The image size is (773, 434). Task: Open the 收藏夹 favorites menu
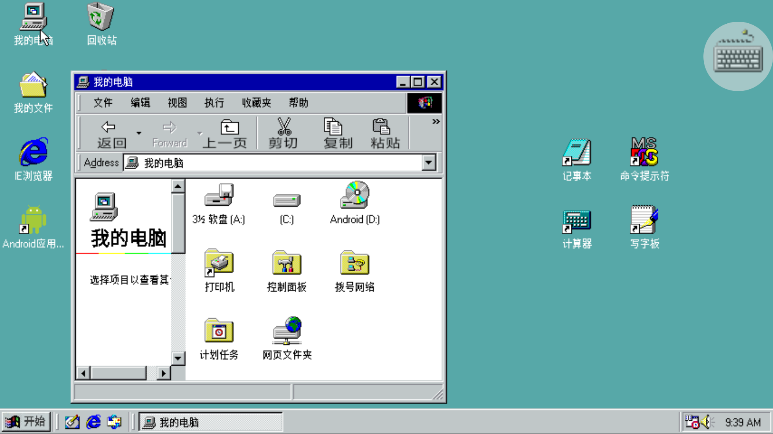pos(257,103)
